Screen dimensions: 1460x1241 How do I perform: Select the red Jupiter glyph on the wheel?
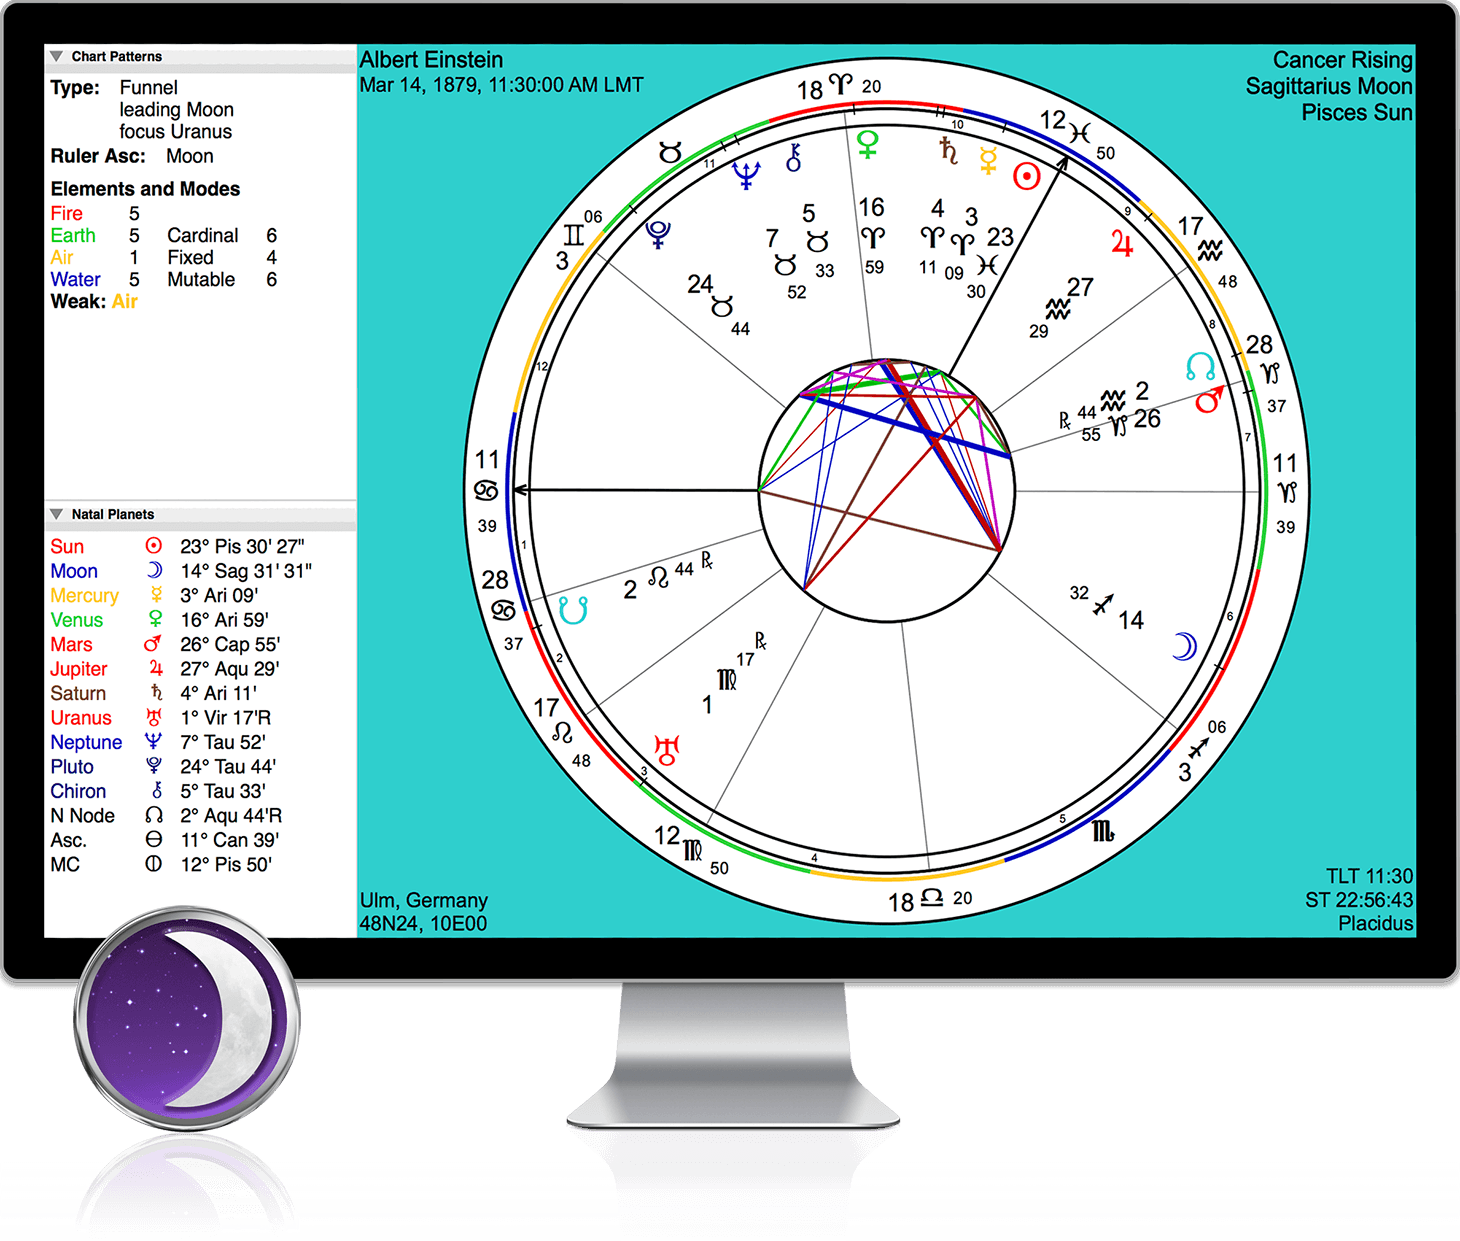coord(1122,244)
